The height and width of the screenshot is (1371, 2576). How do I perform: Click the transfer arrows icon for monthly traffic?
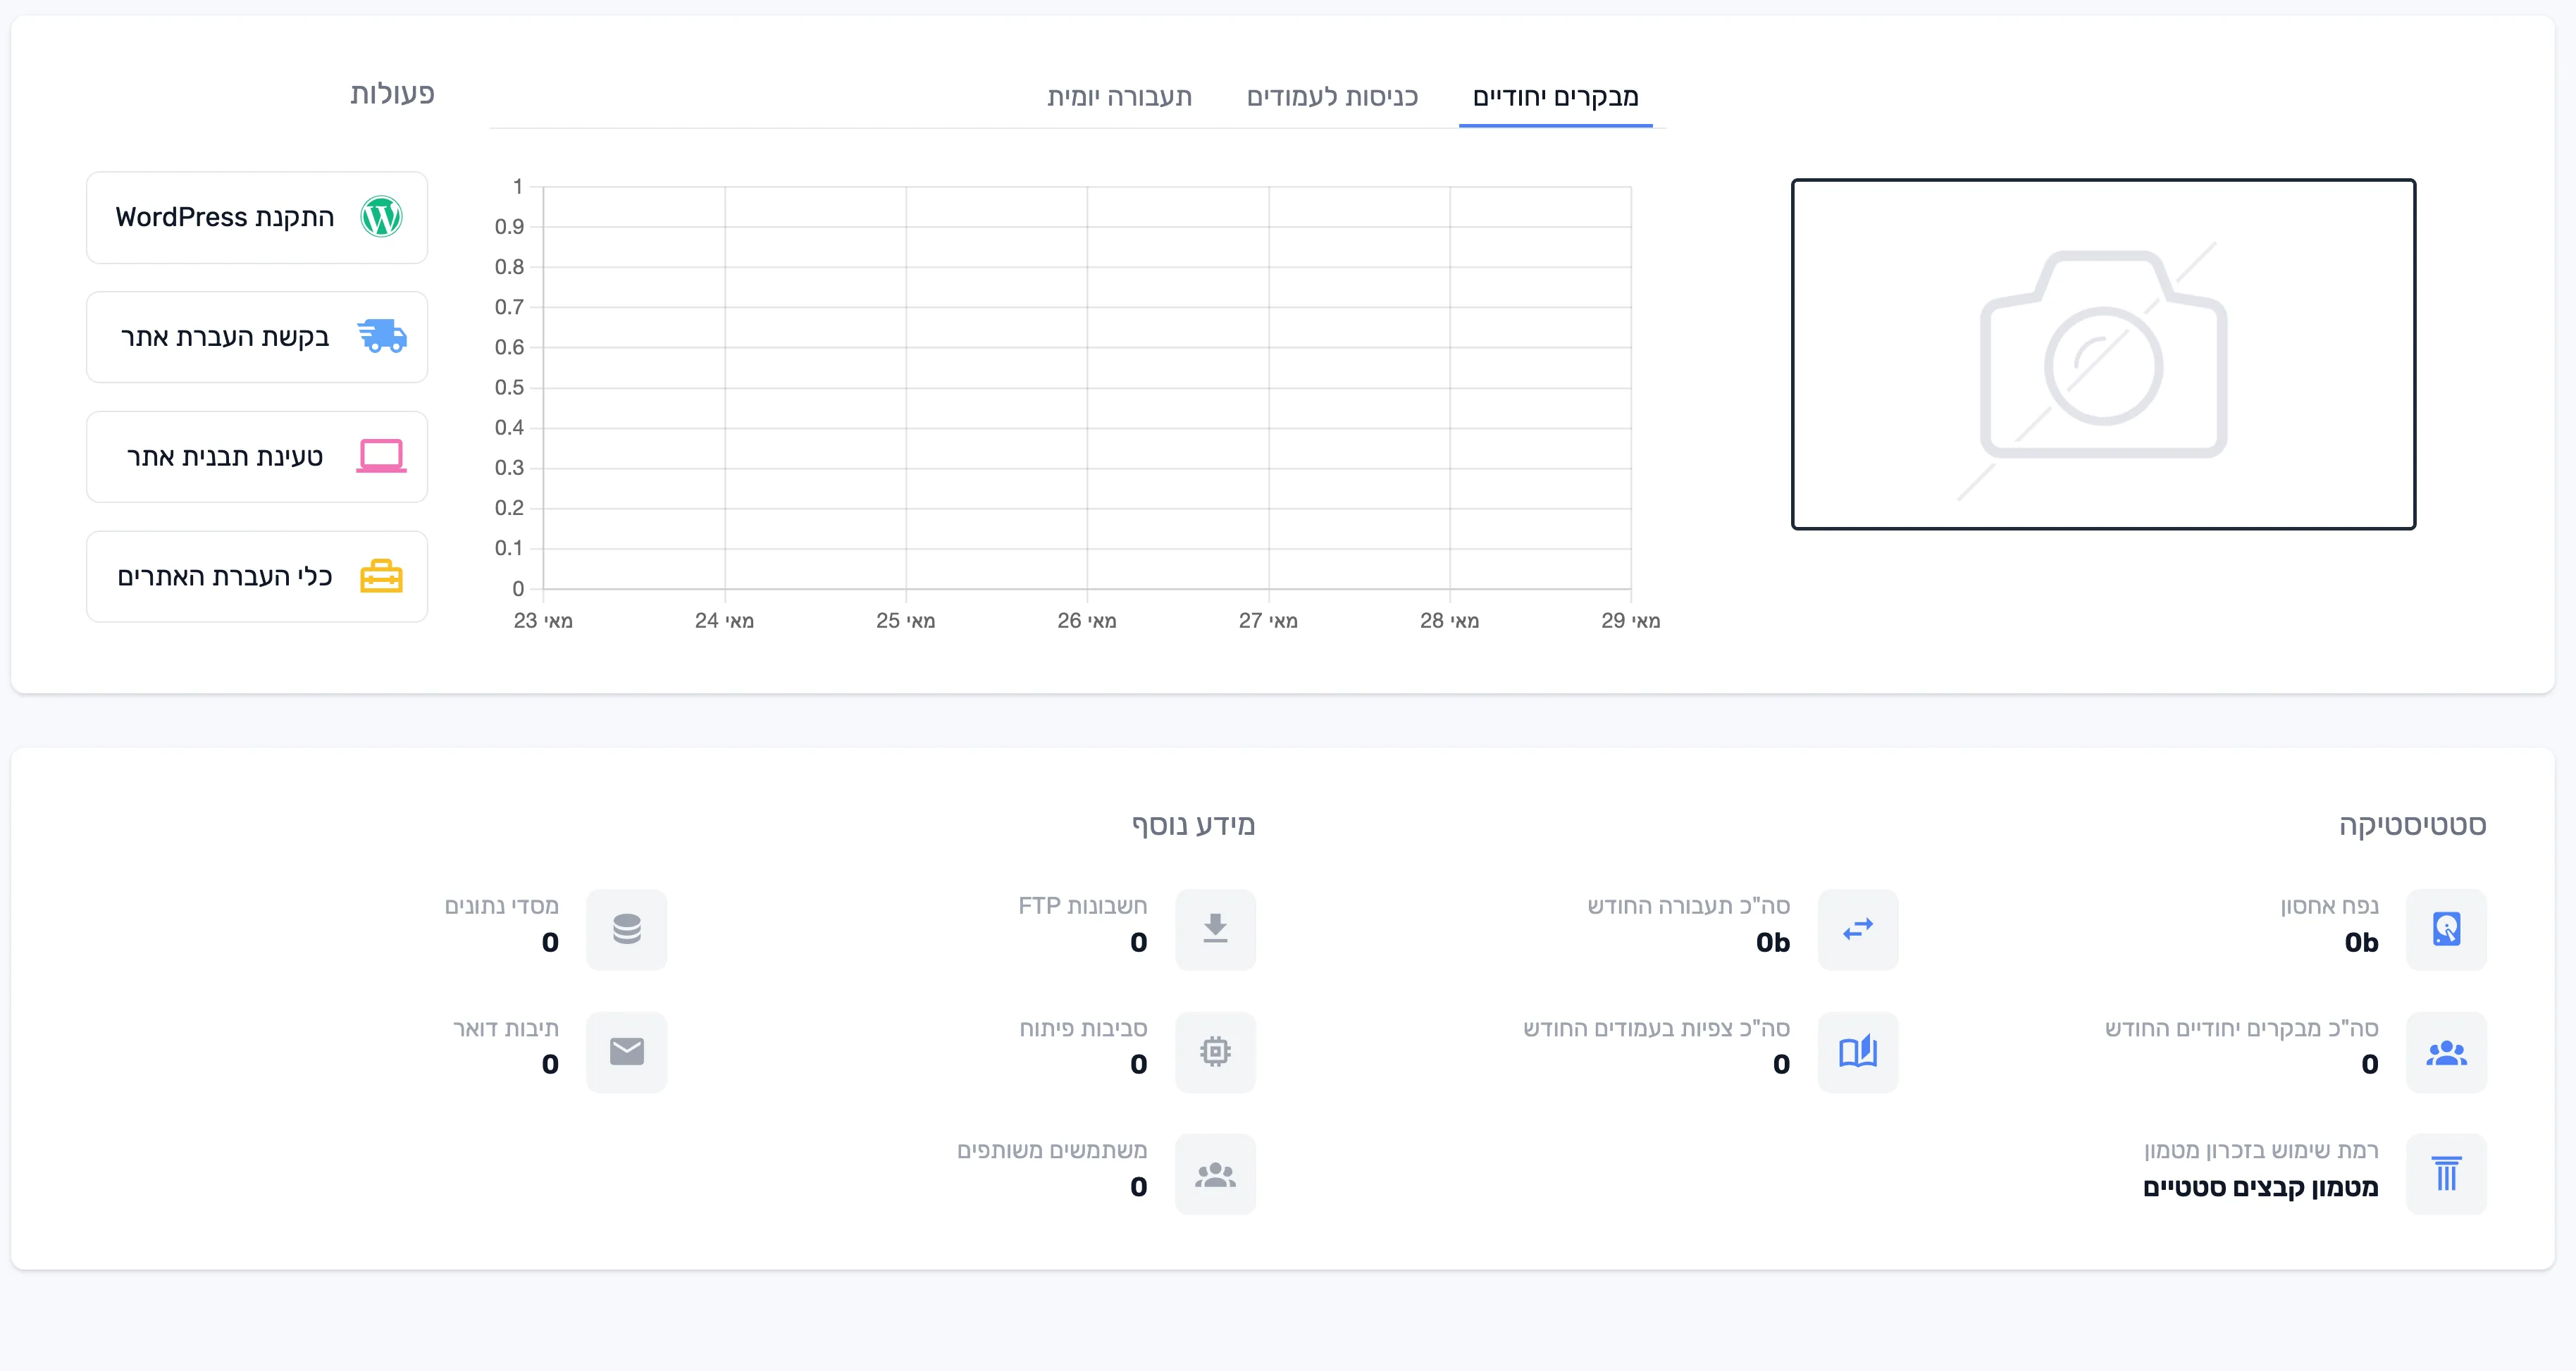click(x=1858, y=929)
